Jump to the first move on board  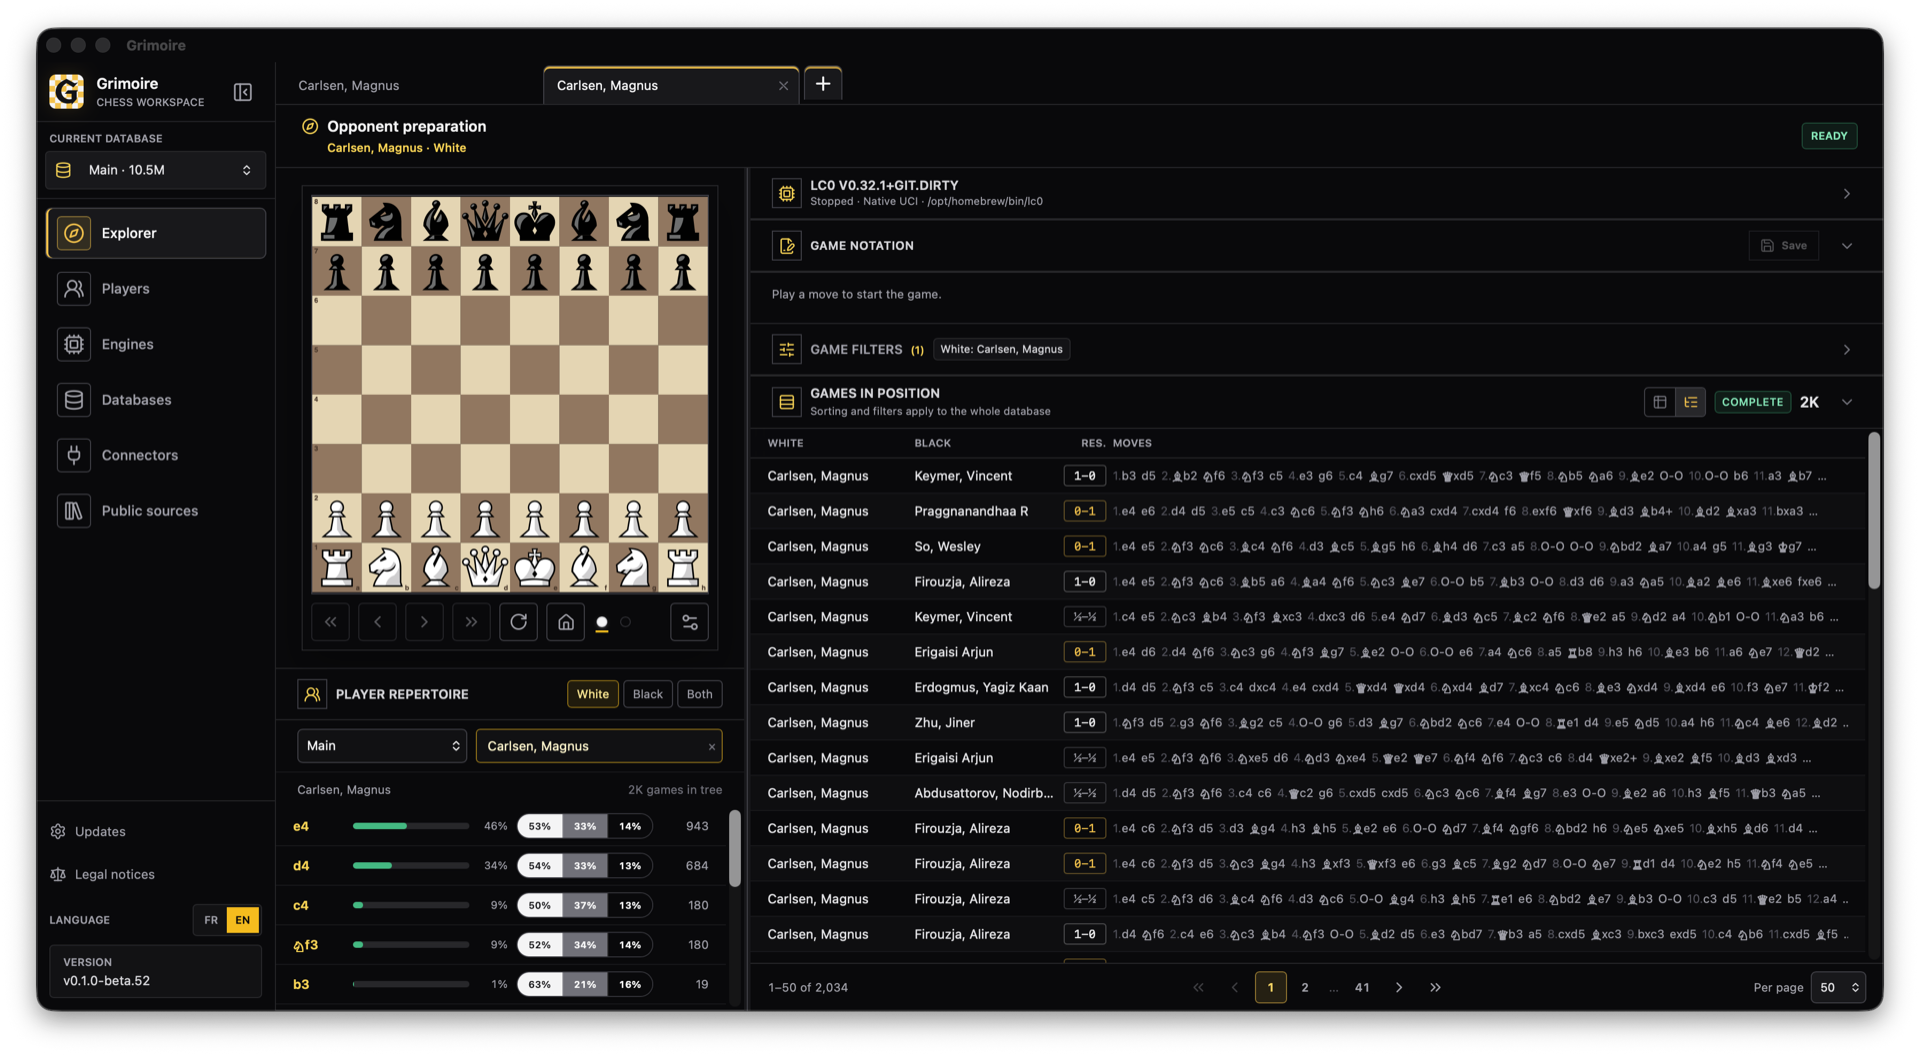(x=330, y=622)
